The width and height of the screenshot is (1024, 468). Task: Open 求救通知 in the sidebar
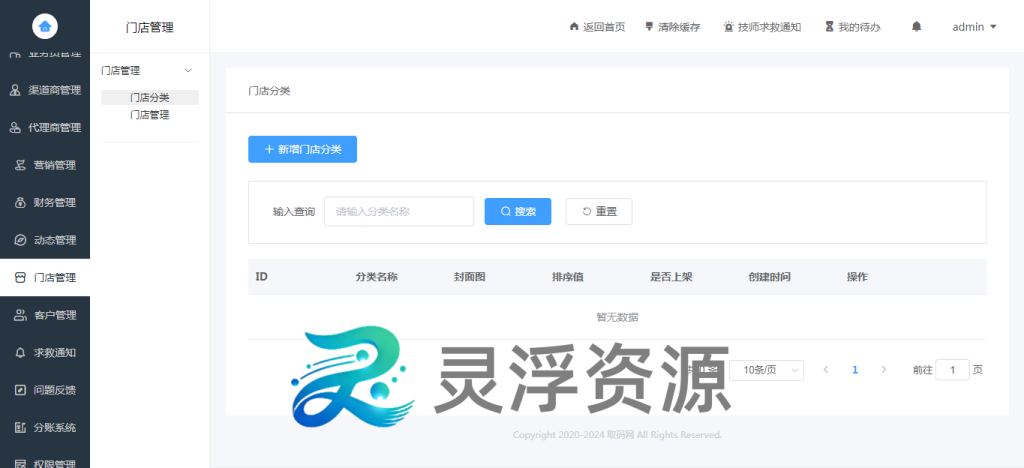coord(45,353)
